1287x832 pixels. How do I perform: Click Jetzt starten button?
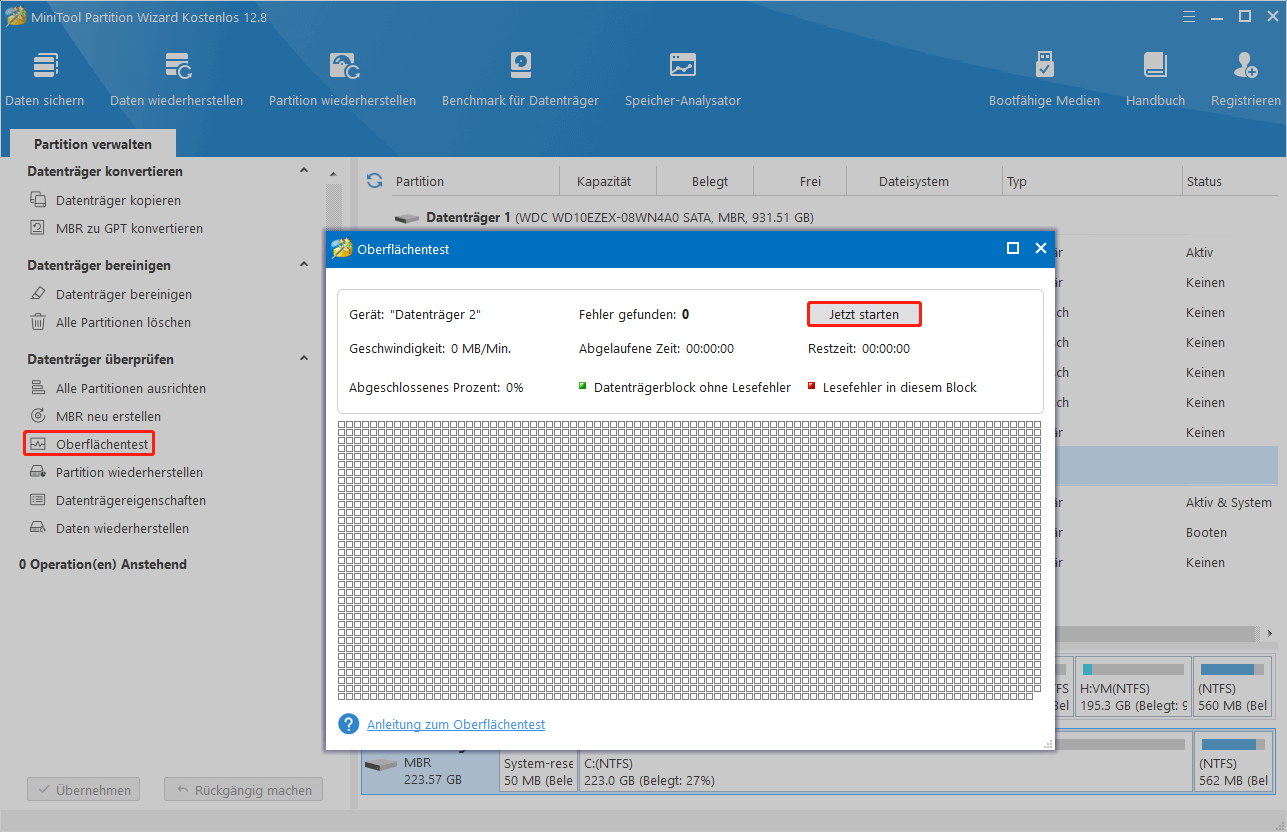click(x=864, y=314)
